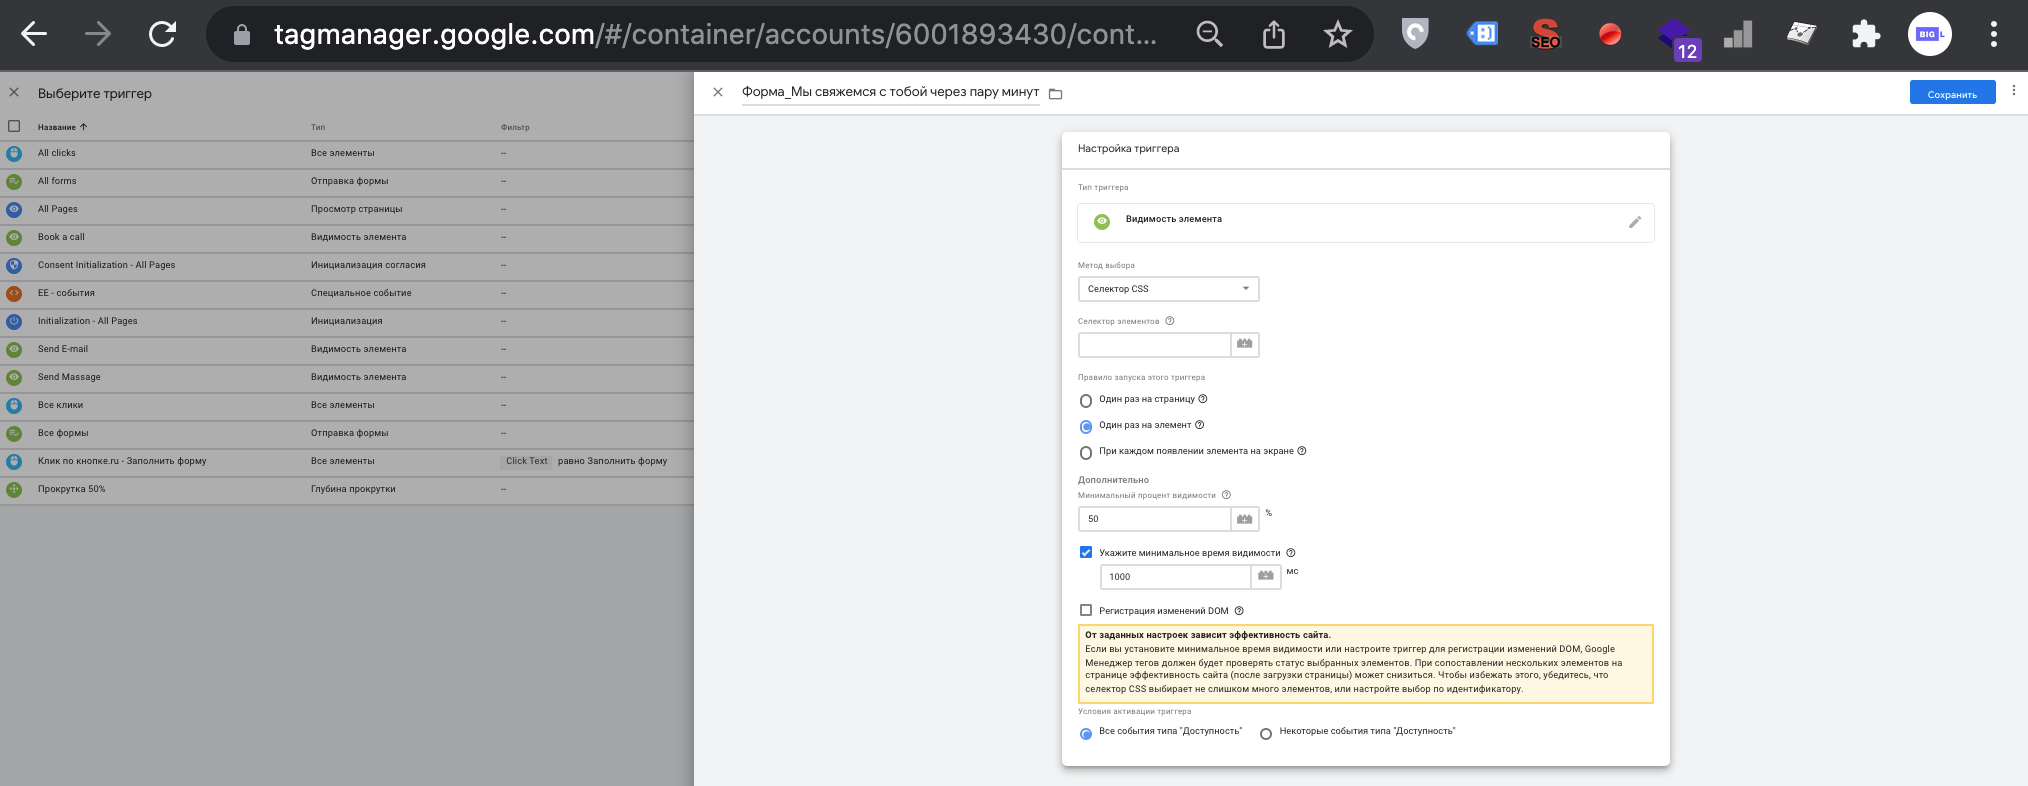2028x786 pixels.
Task: Select the 'EE - события' trigger row
Action: point(347,293)
